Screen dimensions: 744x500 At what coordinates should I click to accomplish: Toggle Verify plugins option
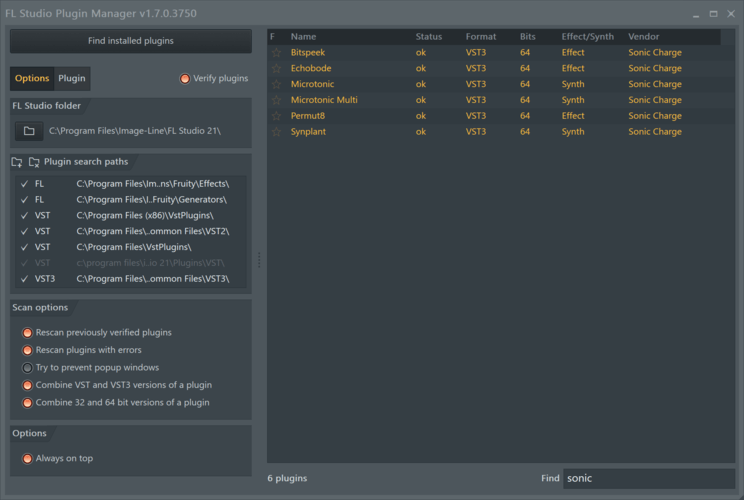(x=185, y=79)
